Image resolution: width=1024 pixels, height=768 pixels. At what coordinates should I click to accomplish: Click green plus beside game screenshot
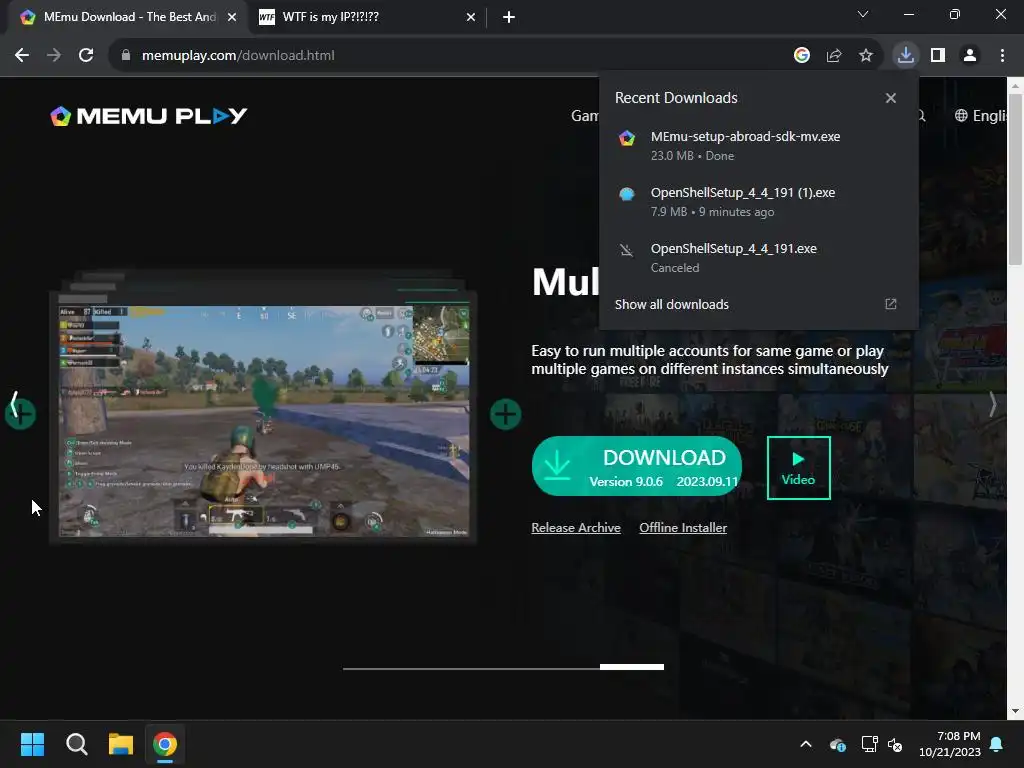[x=505, y=414]
